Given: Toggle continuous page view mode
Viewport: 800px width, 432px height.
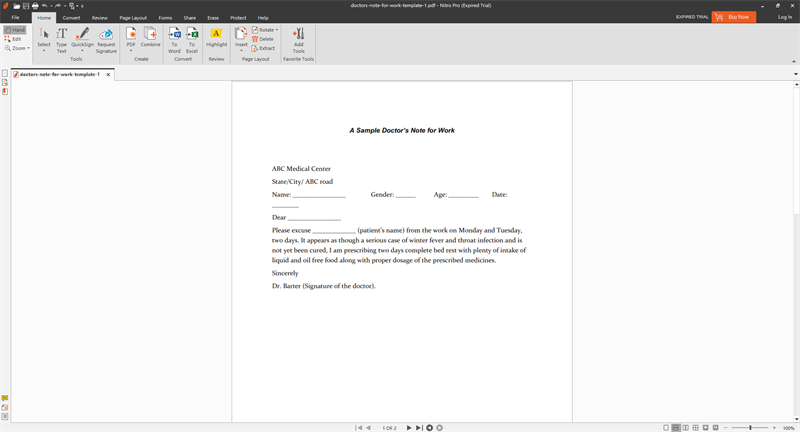Looking at the screenshot, I should [676, 428].
